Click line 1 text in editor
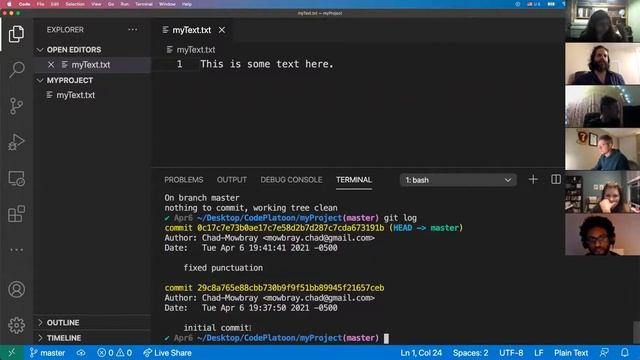 (x=267, y=64)
